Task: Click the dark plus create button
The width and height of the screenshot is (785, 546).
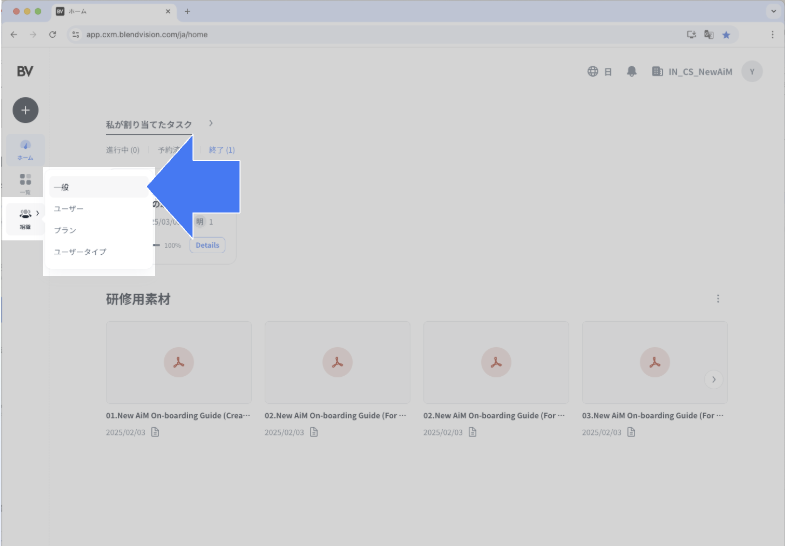Action: click(26, 110)
